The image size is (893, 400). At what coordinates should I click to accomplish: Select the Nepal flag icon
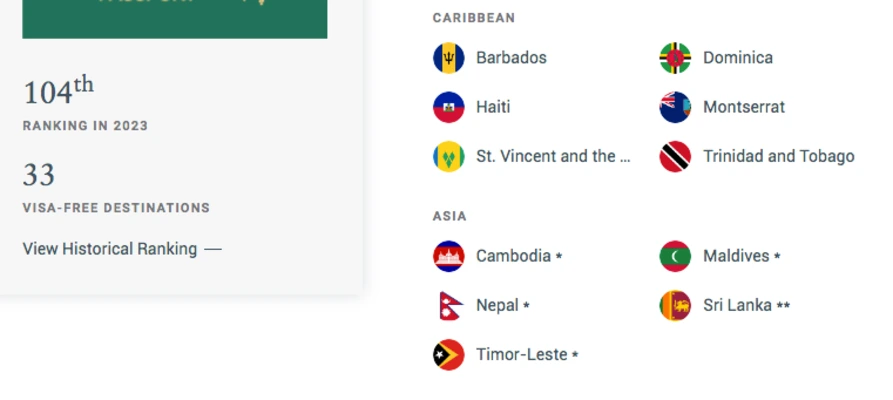pos(449,305)
